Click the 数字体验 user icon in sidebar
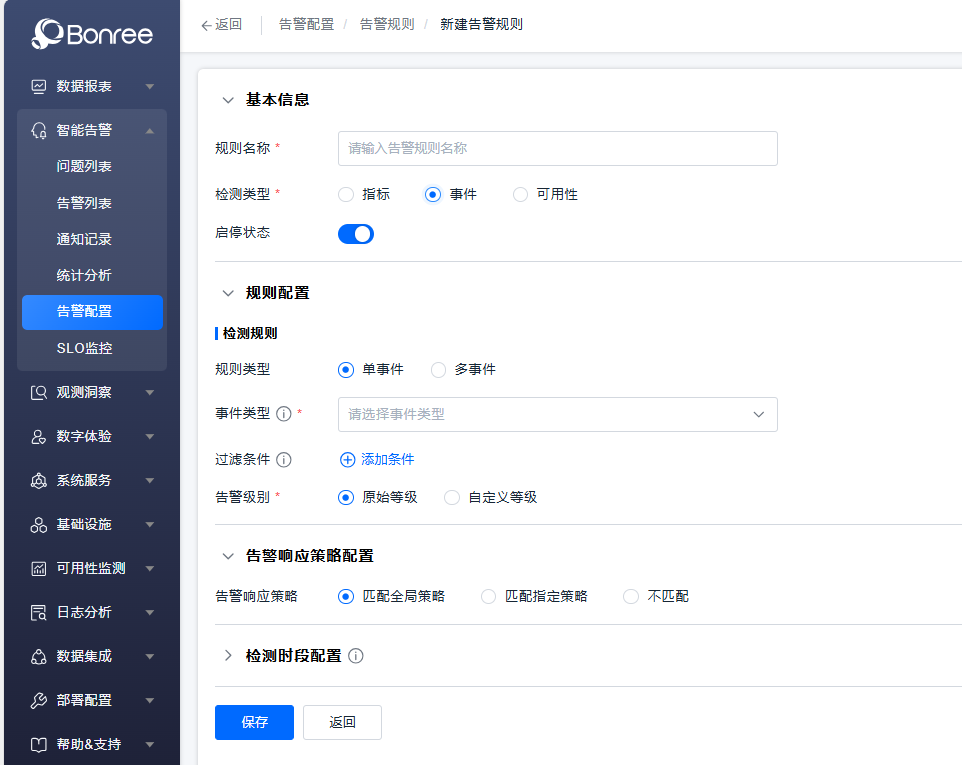This screenshot has width=962, height=765. point(39,437)
